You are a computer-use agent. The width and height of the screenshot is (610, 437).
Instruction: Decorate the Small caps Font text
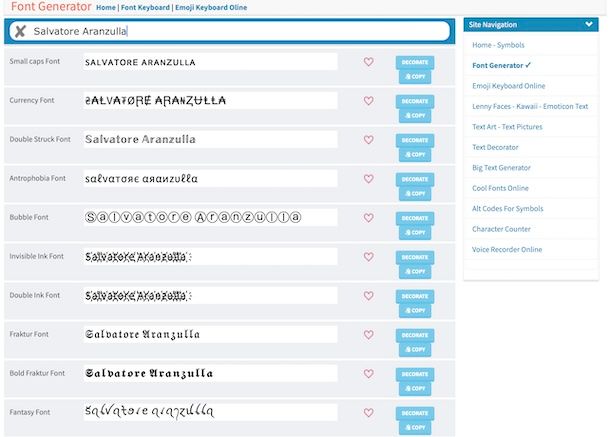point(415,62)
